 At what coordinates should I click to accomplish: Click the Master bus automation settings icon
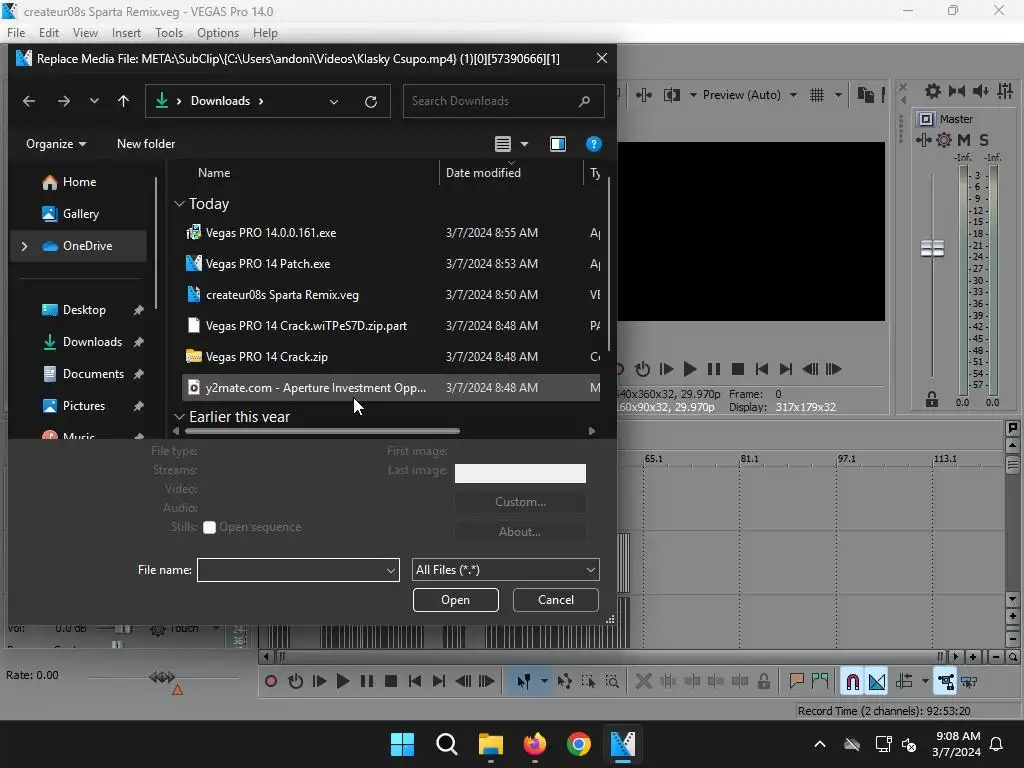click(x=944, y=139)
